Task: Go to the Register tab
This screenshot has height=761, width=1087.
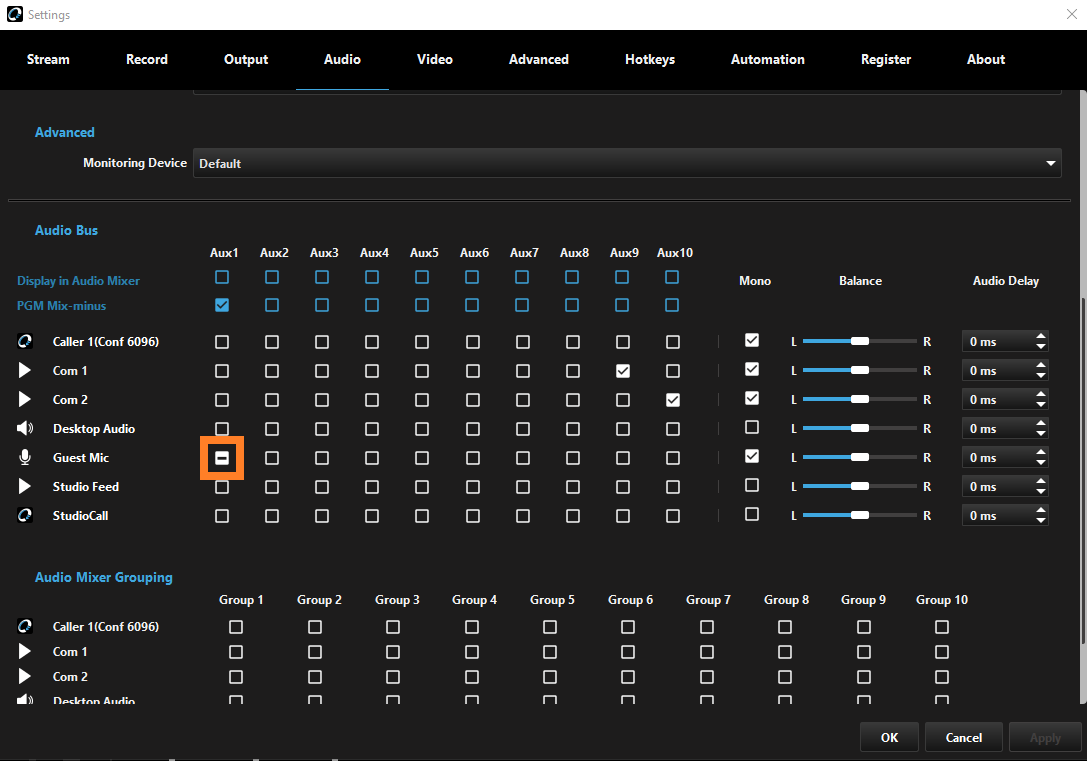Action: pyautogui.click(x=885, y=60)
